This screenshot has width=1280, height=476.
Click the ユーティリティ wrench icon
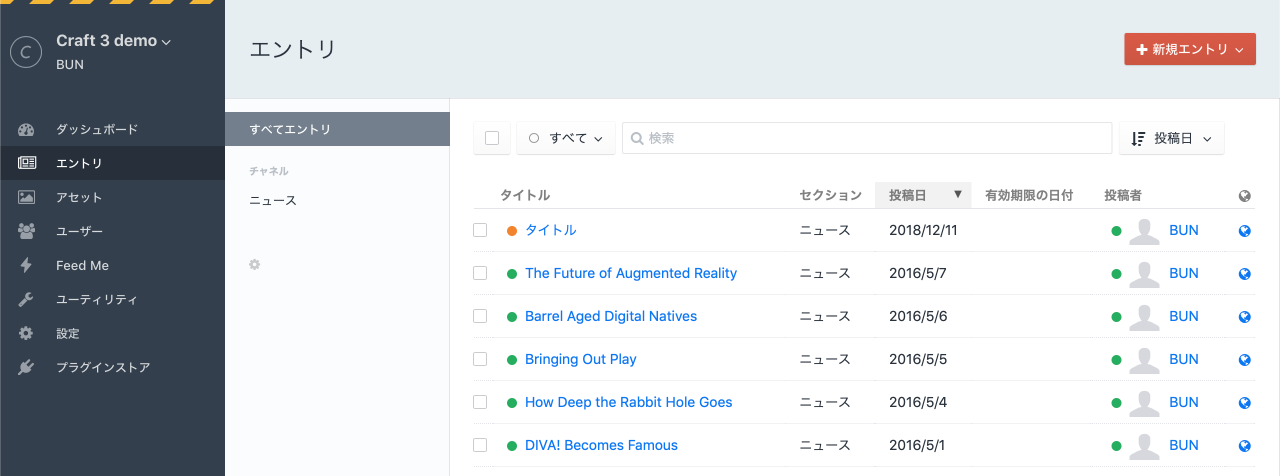[x=27, y=299]
